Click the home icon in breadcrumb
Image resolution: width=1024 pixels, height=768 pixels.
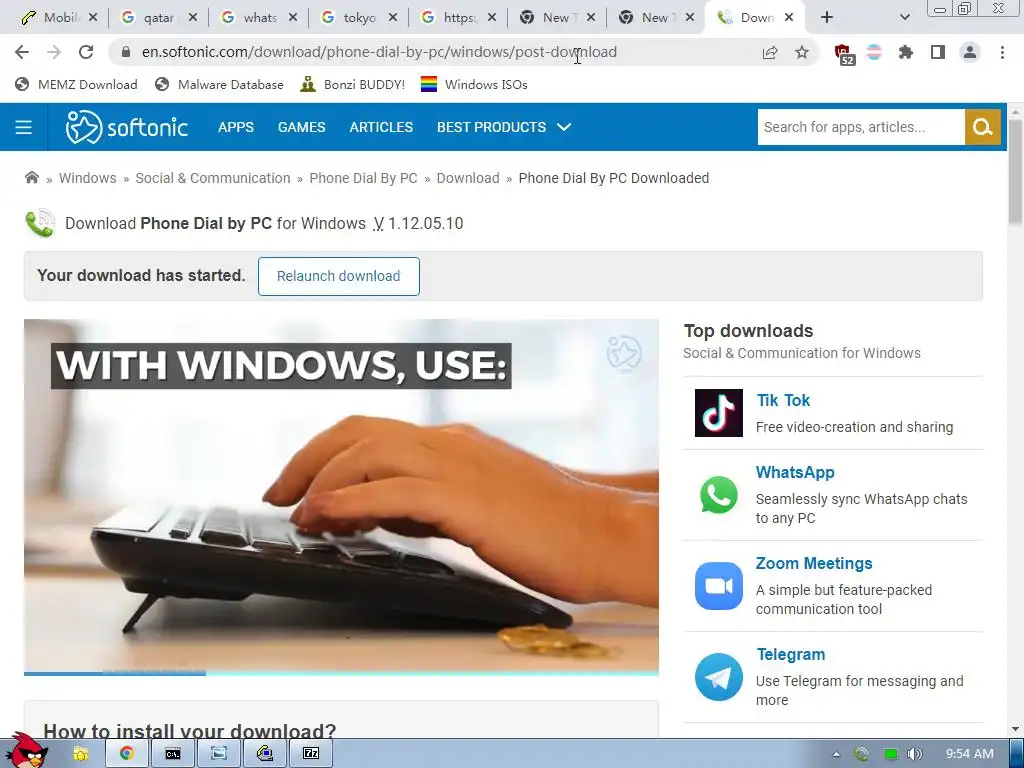click(31, 178)
